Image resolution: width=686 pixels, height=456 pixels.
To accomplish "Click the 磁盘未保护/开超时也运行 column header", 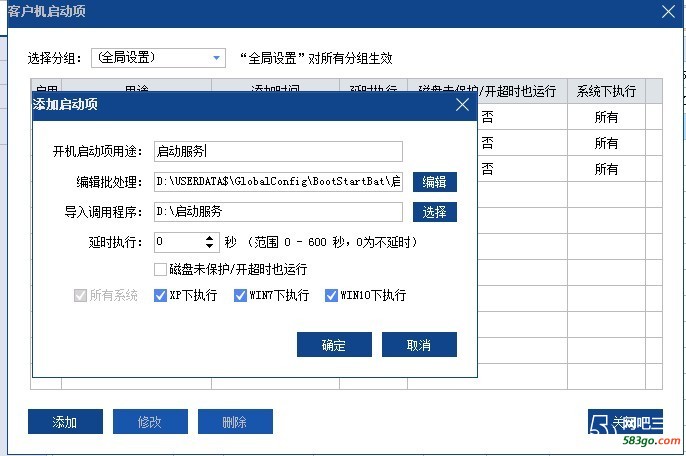I will click(487, 91).
